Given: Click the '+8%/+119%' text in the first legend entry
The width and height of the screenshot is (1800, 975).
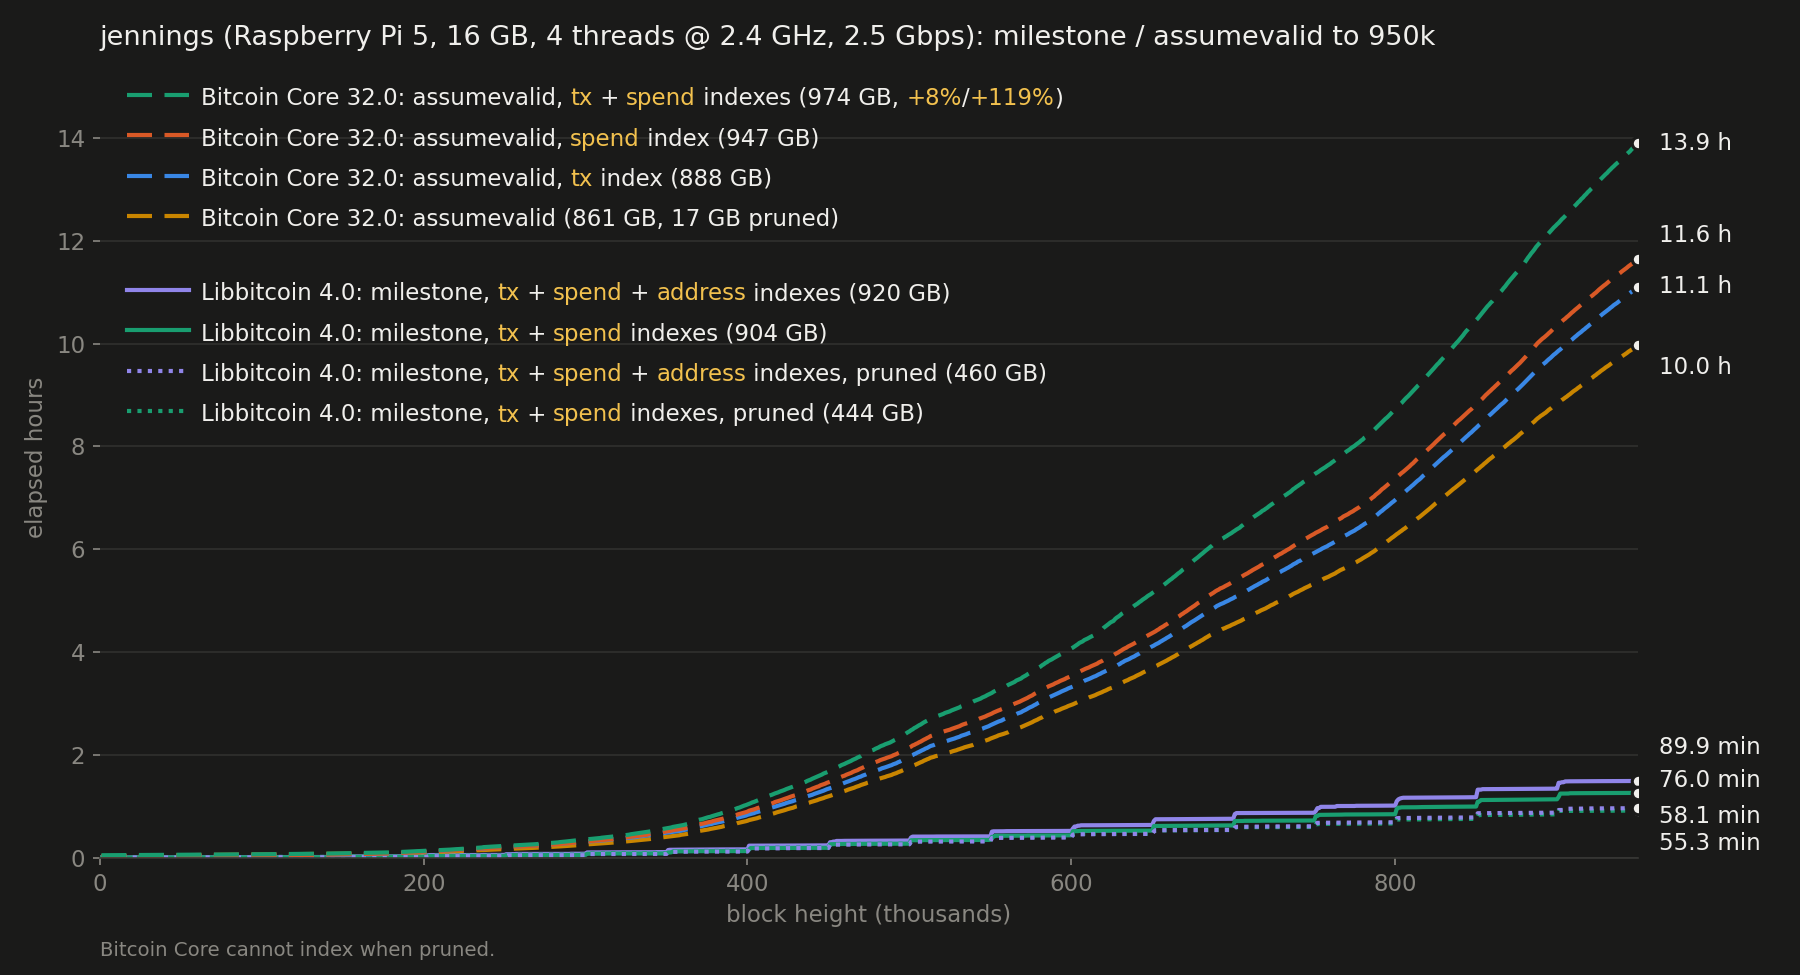Looking at the screenshot, I should (980, 98).
